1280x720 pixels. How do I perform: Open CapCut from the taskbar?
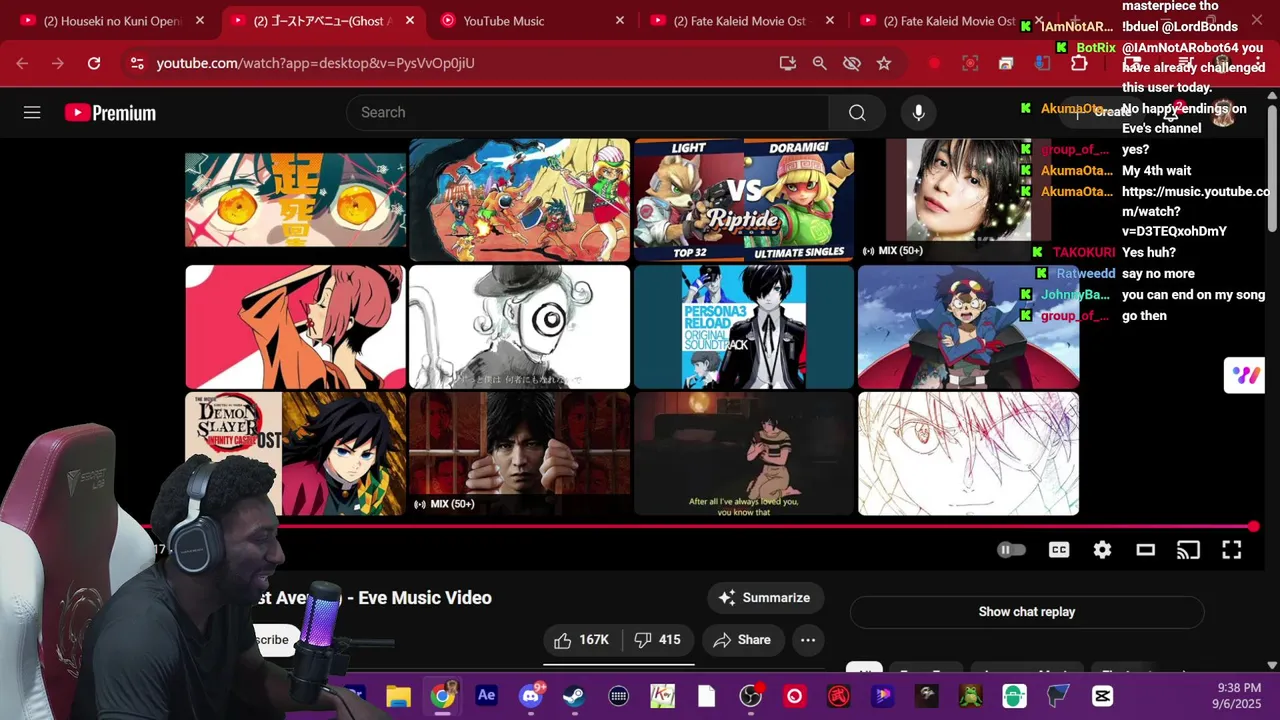coord(1102,696)
